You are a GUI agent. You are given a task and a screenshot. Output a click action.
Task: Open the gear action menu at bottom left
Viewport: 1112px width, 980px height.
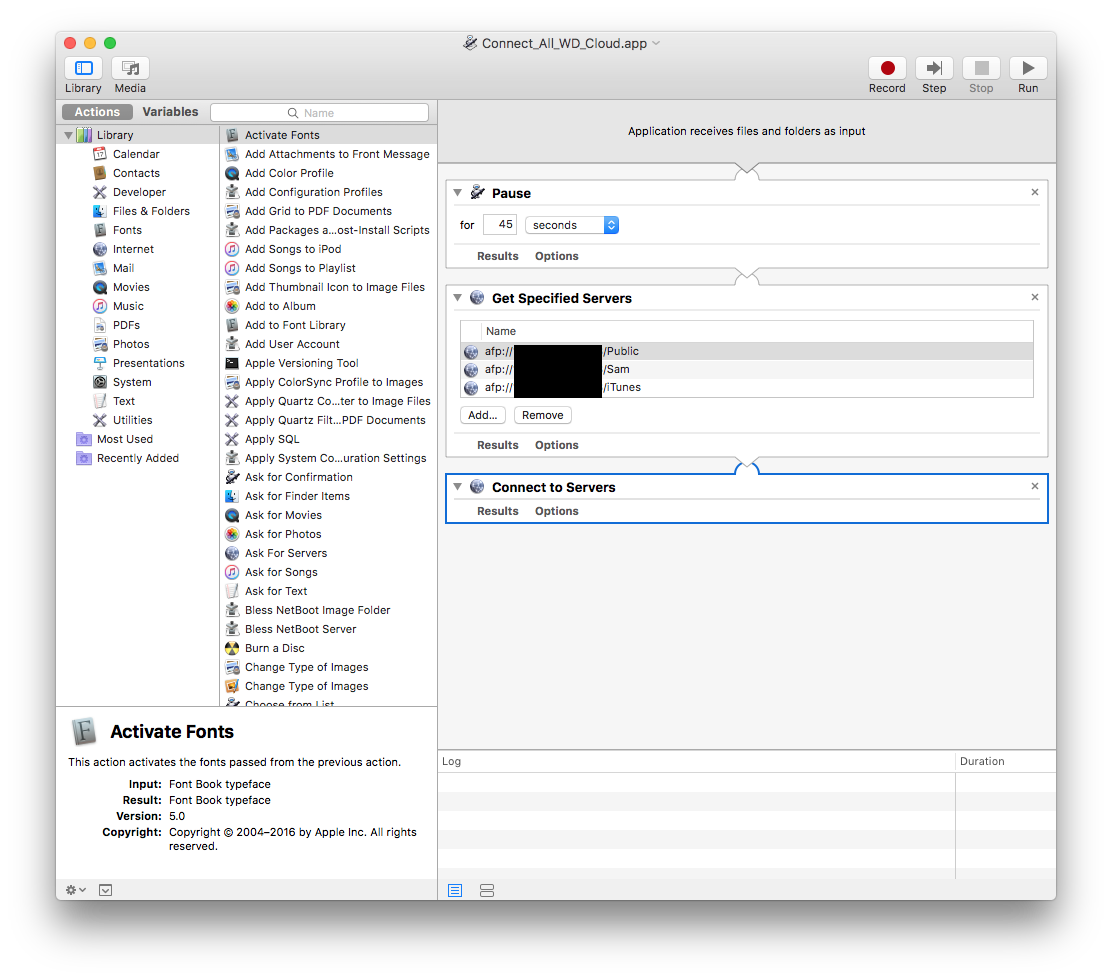click(75, 890)
